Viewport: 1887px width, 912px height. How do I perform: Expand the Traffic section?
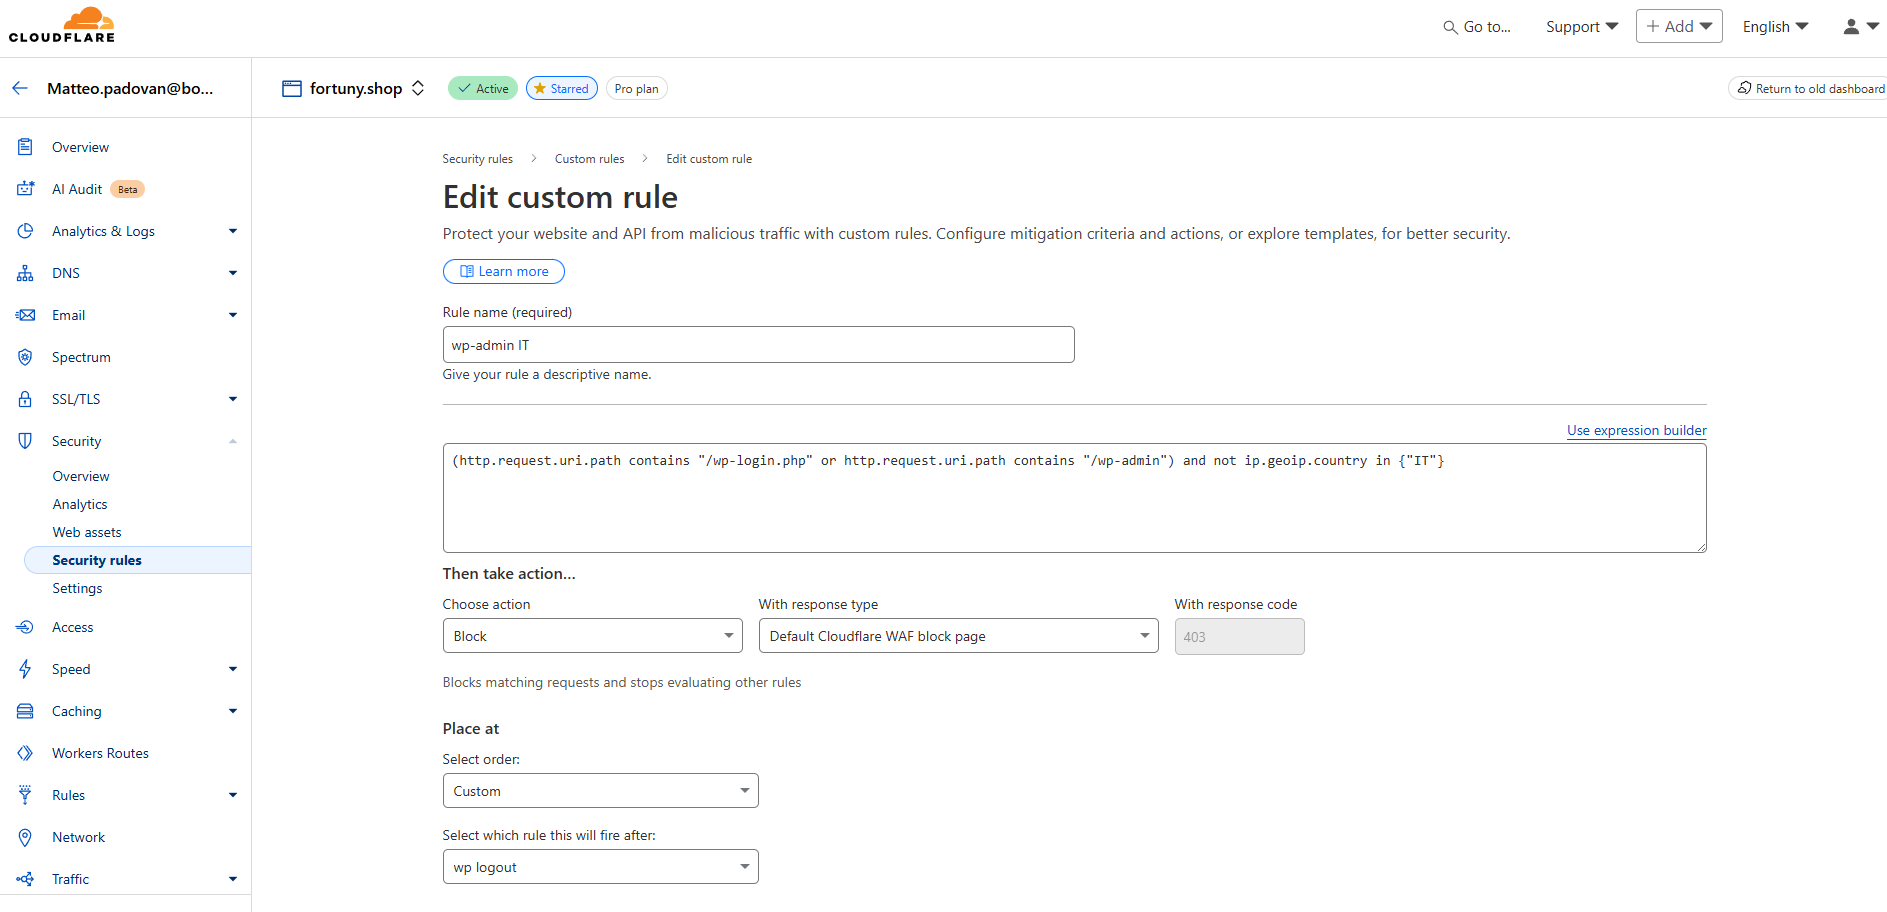233,879
